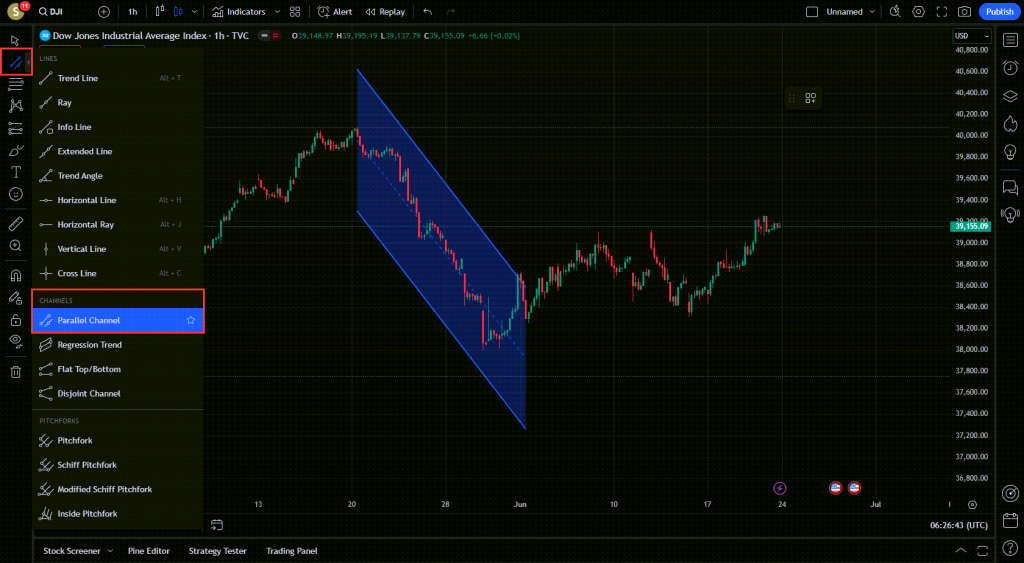The image size is (1024, 563).
Task: Choose Trend Line from lines menu
Action: 118,78
